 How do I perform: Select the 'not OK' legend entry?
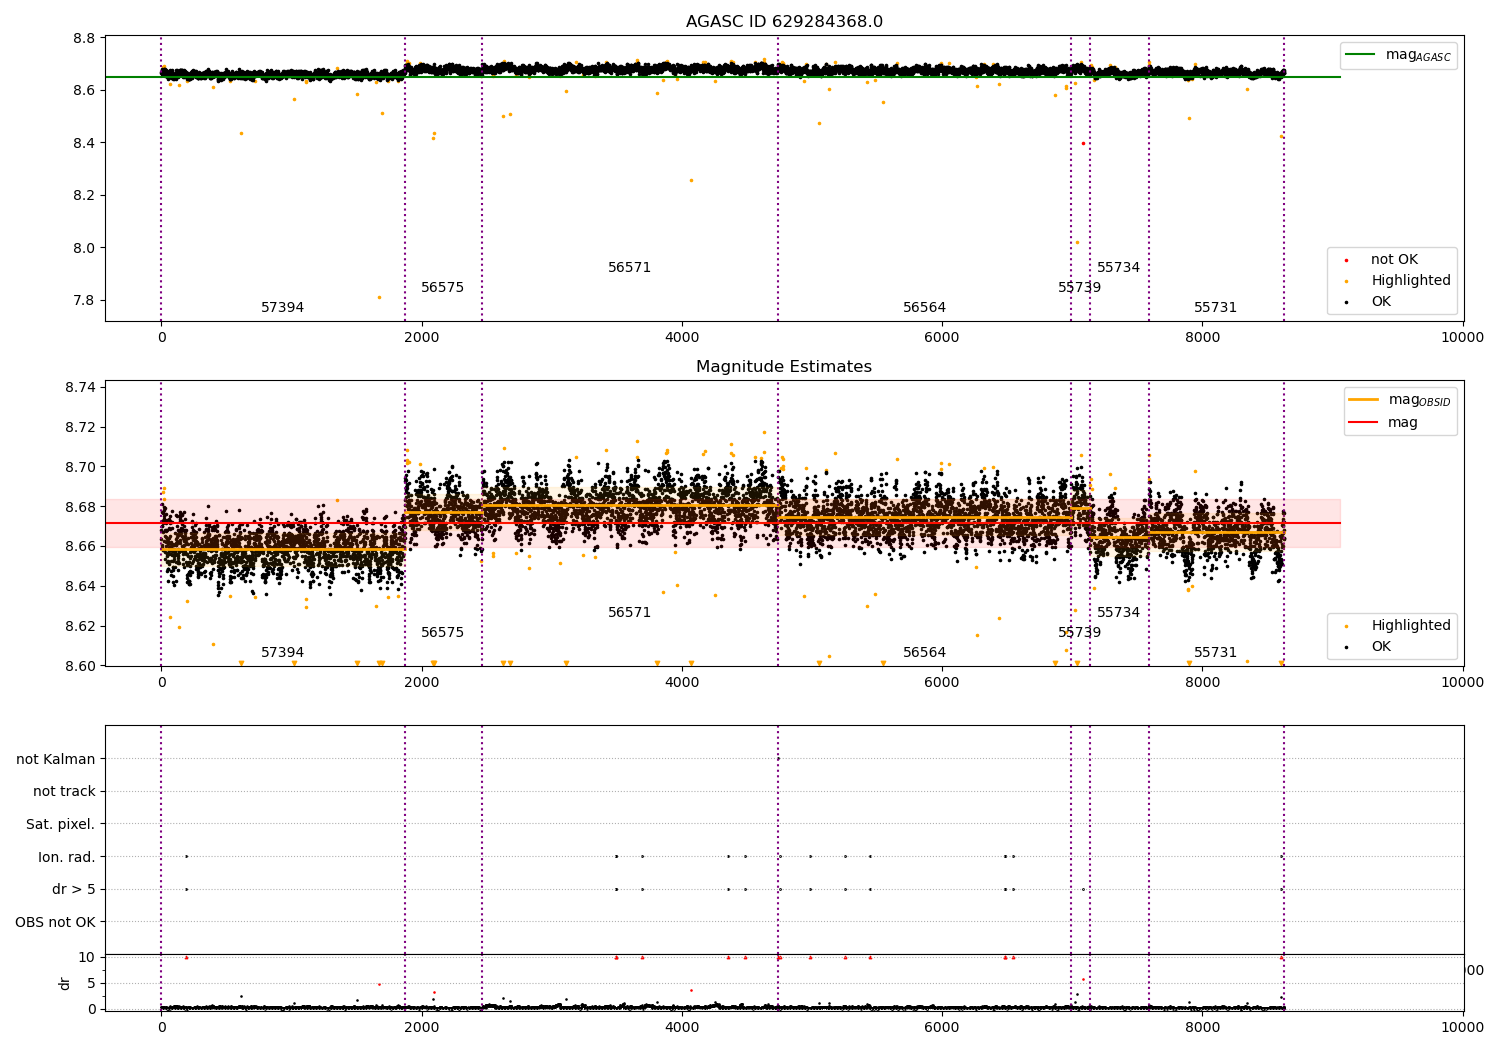click(x=1394, y=260)
